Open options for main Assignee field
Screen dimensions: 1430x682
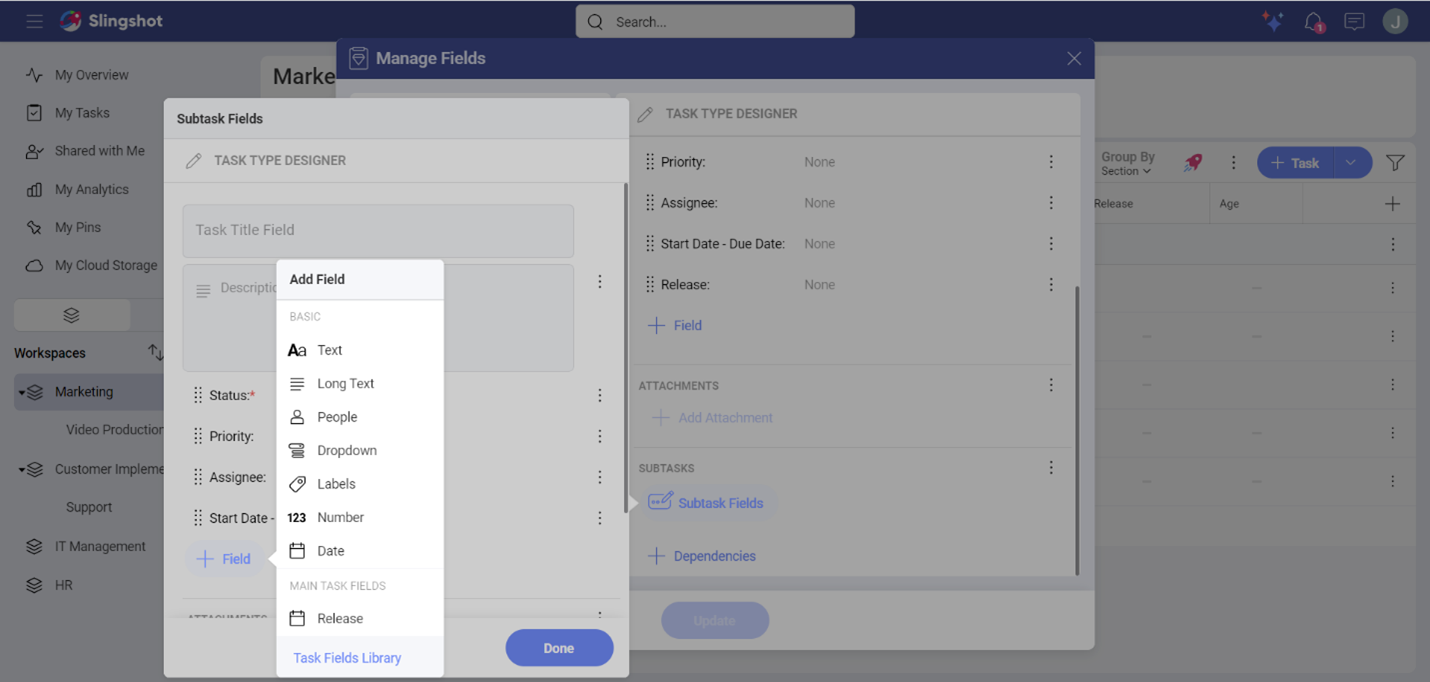(1051, 203)
